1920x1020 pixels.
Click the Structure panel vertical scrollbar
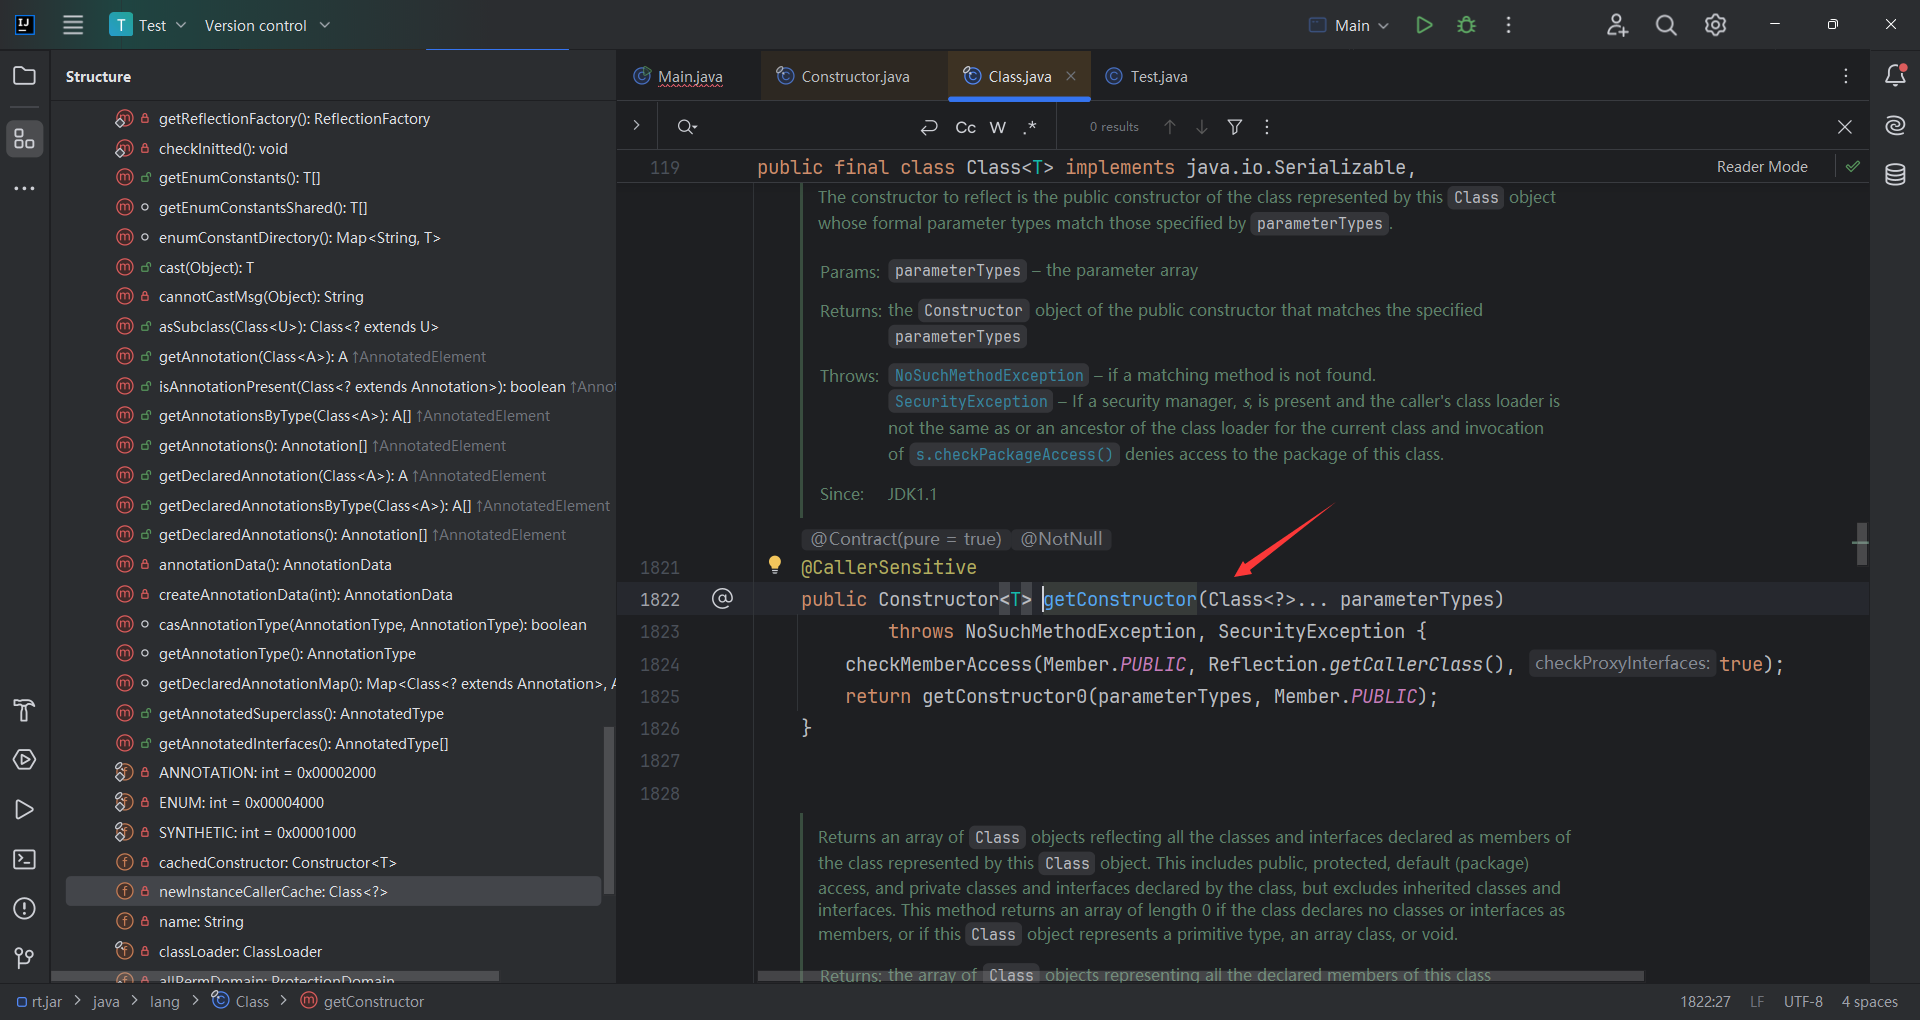(609, 810)
